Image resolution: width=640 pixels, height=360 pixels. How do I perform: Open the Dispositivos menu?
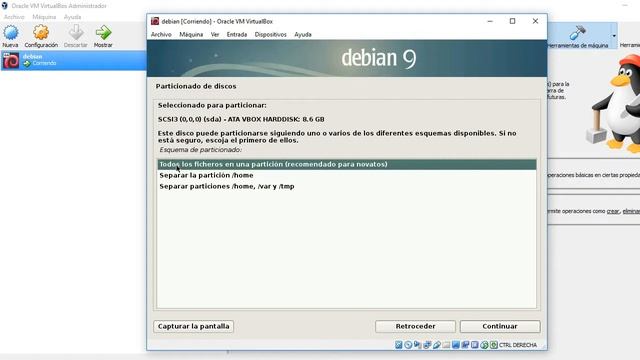[271, 35]
